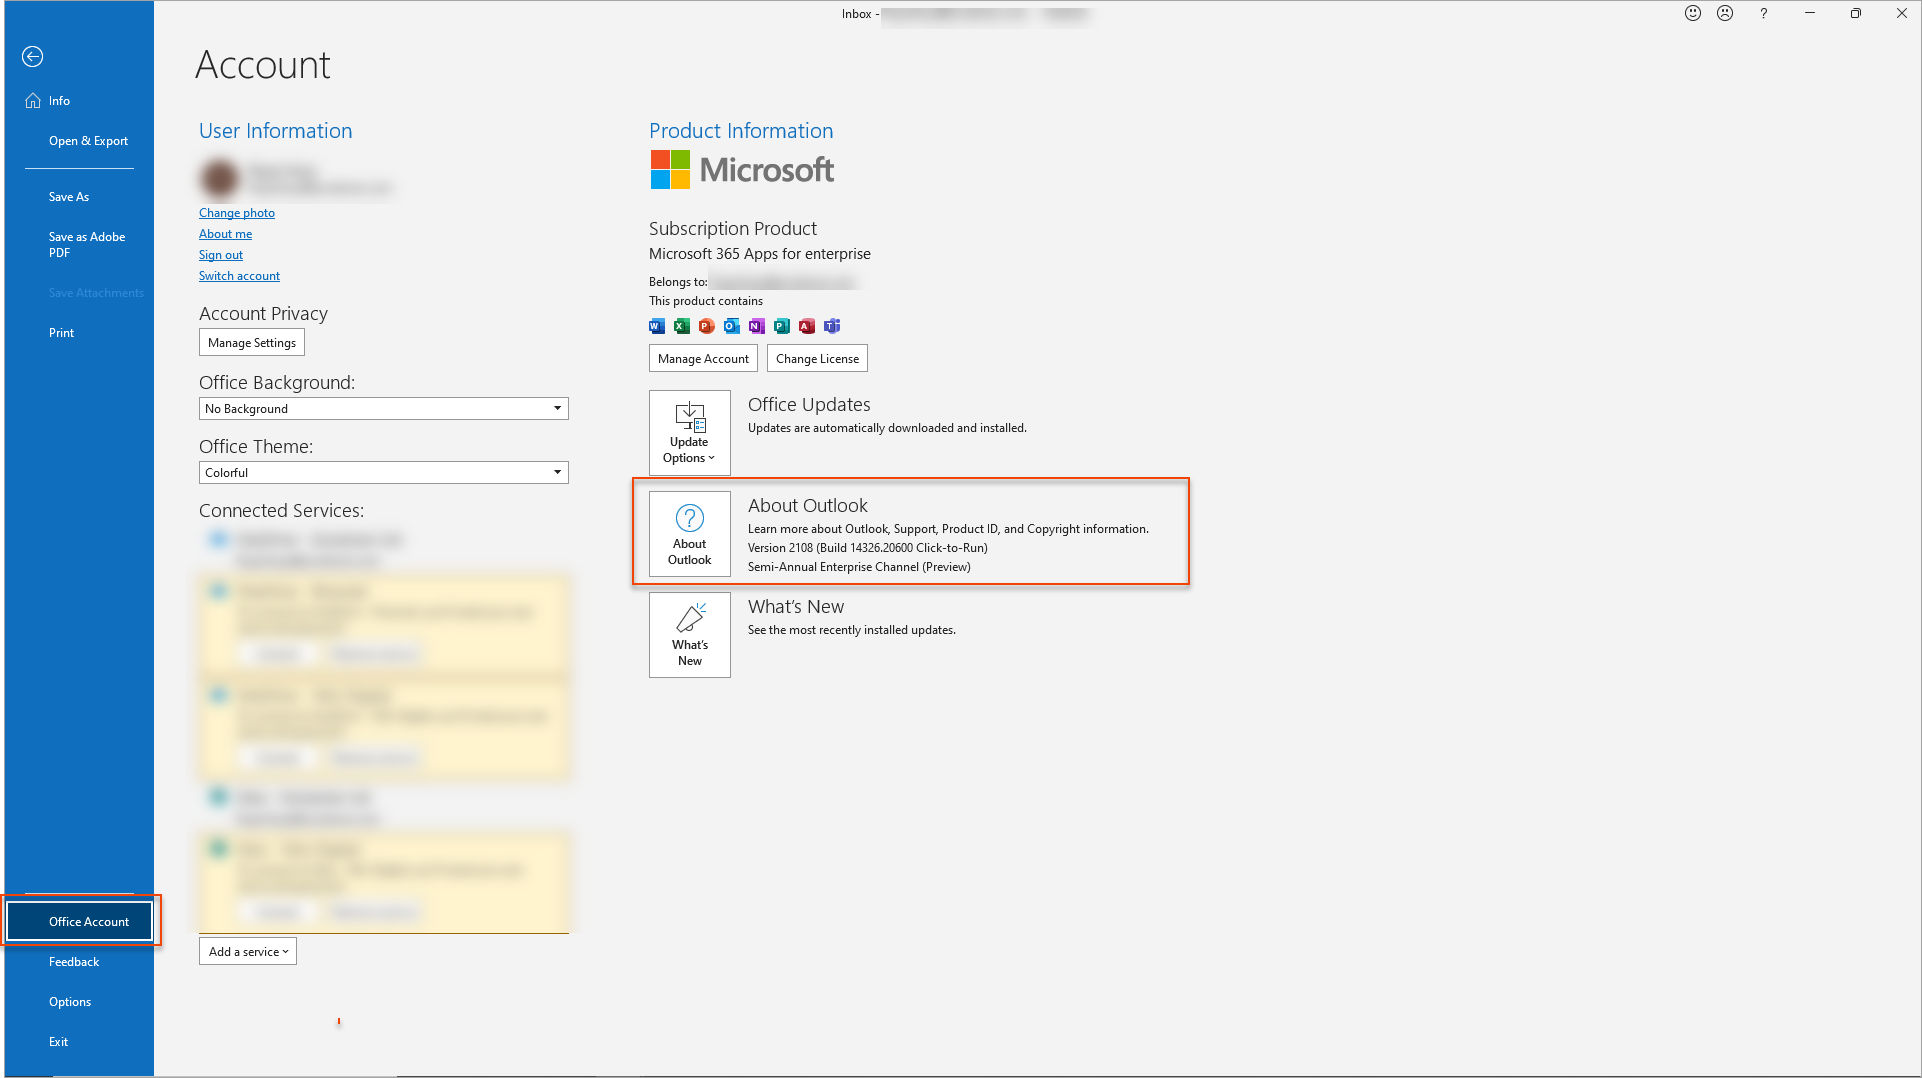The height and width of the screenshot is (1078, 1922).
Task: Expand the Office Background dropdown
Action: [x=557, y=409]
